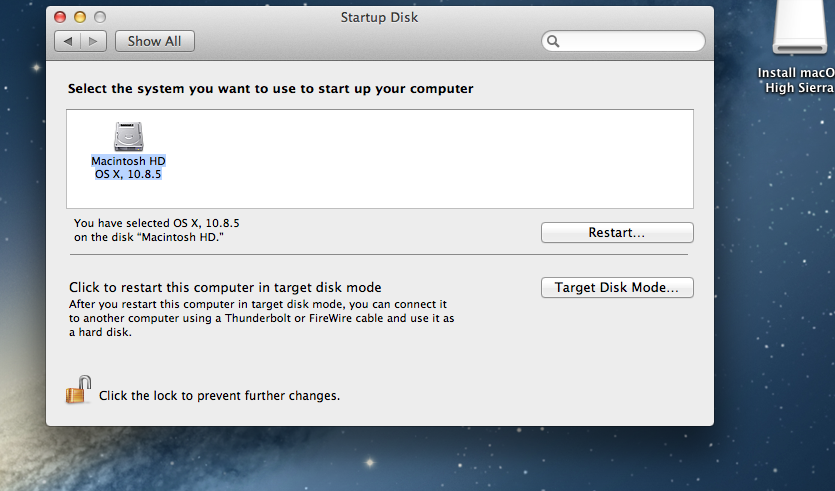Close the Startup Disk window

click(x=60, y=17)
